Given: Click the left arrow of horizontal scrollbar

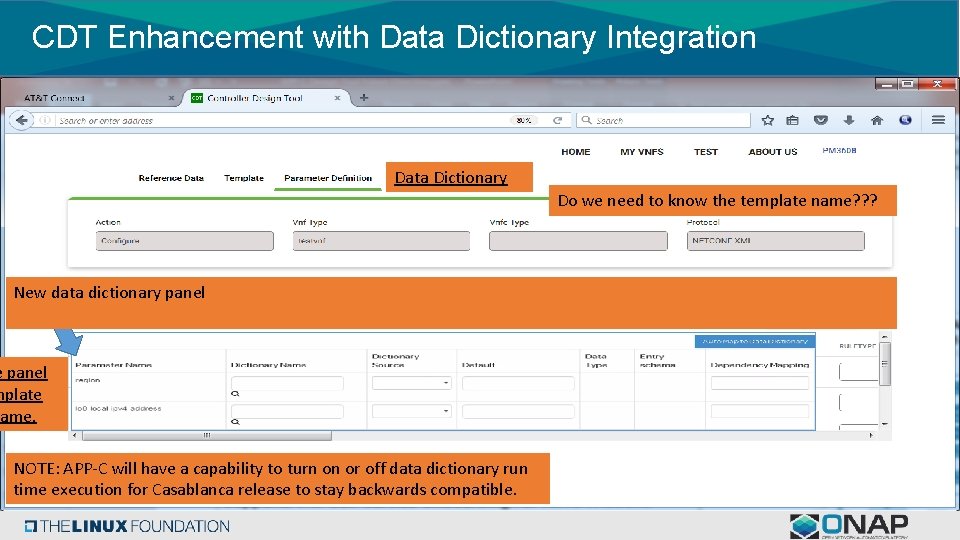Looking at the screenshot, I should (x=75, y=435).
